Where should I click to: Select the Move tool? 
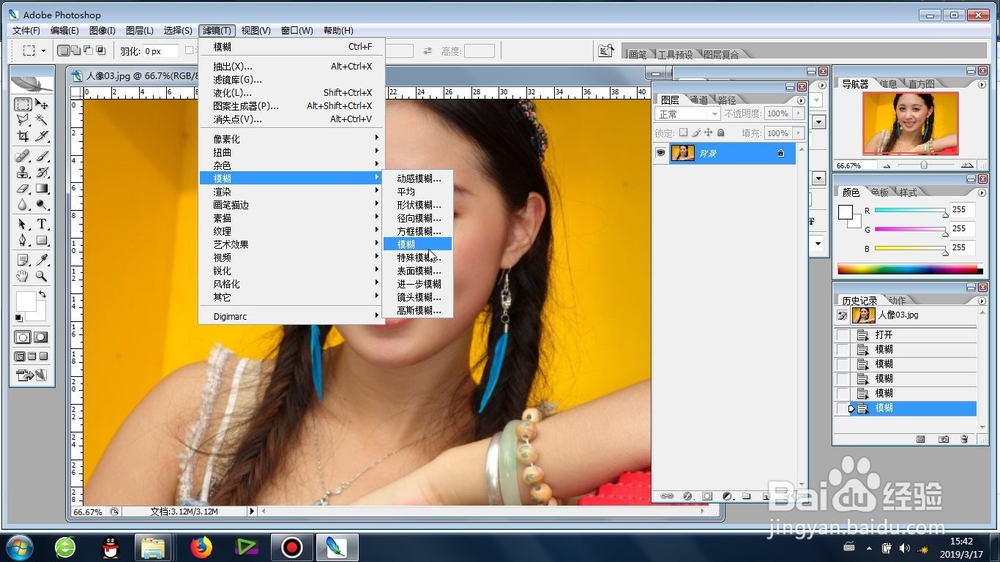point(42,104)
